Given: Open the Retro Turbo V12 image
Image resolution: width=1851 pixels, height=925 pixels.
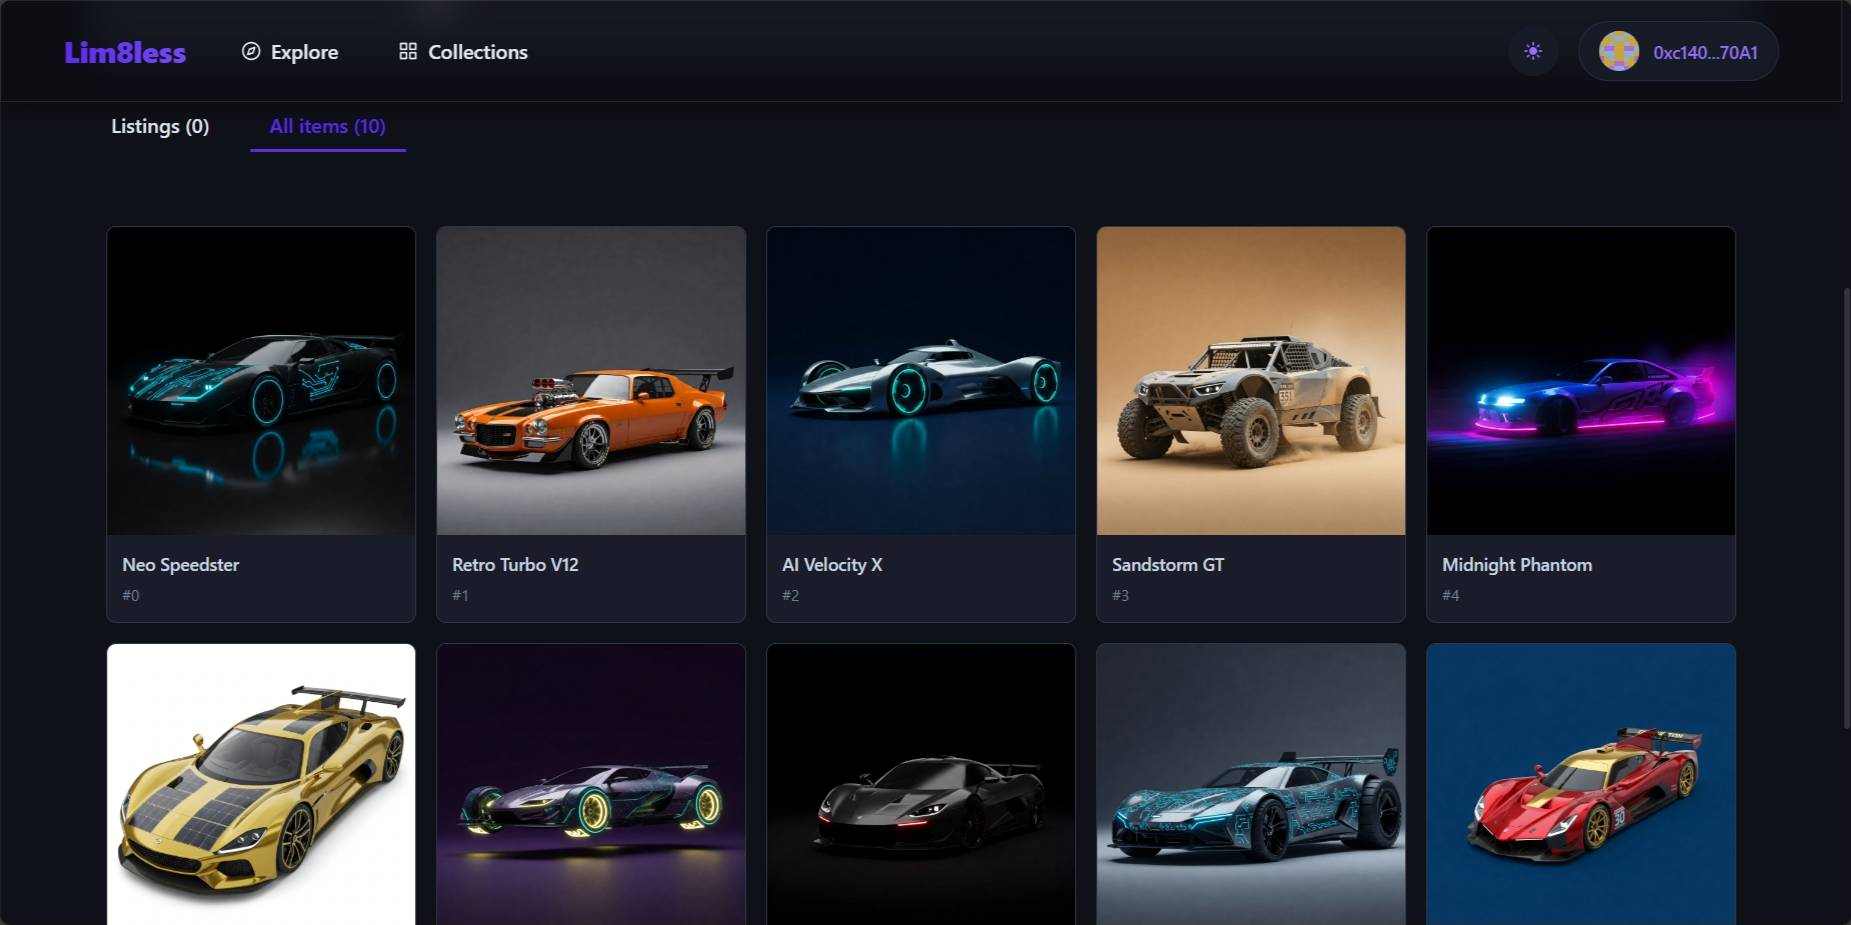Looking at the screenshot, I should 591,381.
